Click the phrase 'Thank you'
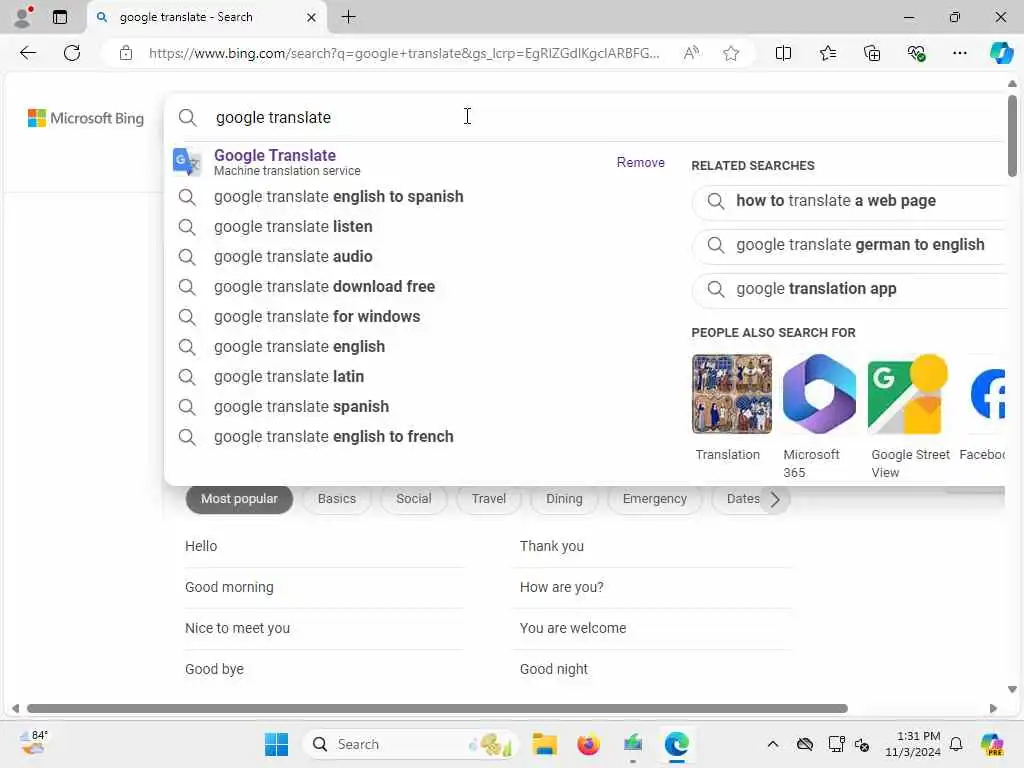This screenshot has width=1024, height=768. [x=552, y=547]
